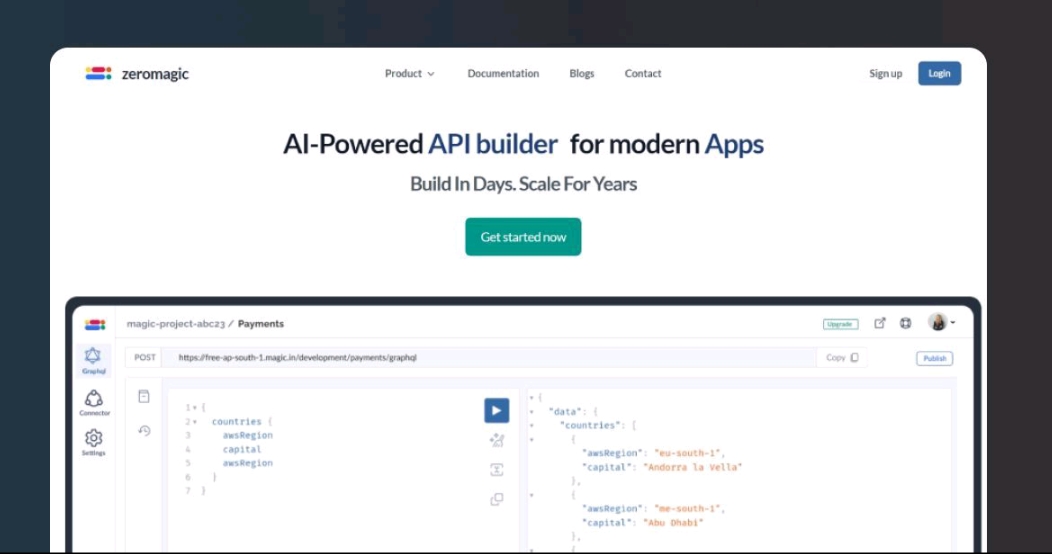Collapse the countries block on line 2
This screenshot has width=1052, height=554.
195,422
